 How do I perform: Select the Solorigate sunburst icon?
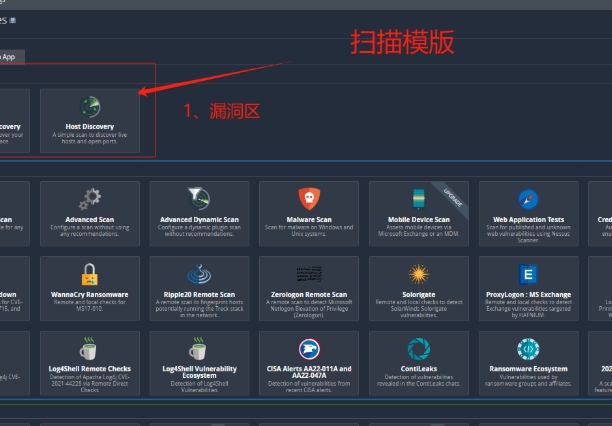click(x=419, y=273)
